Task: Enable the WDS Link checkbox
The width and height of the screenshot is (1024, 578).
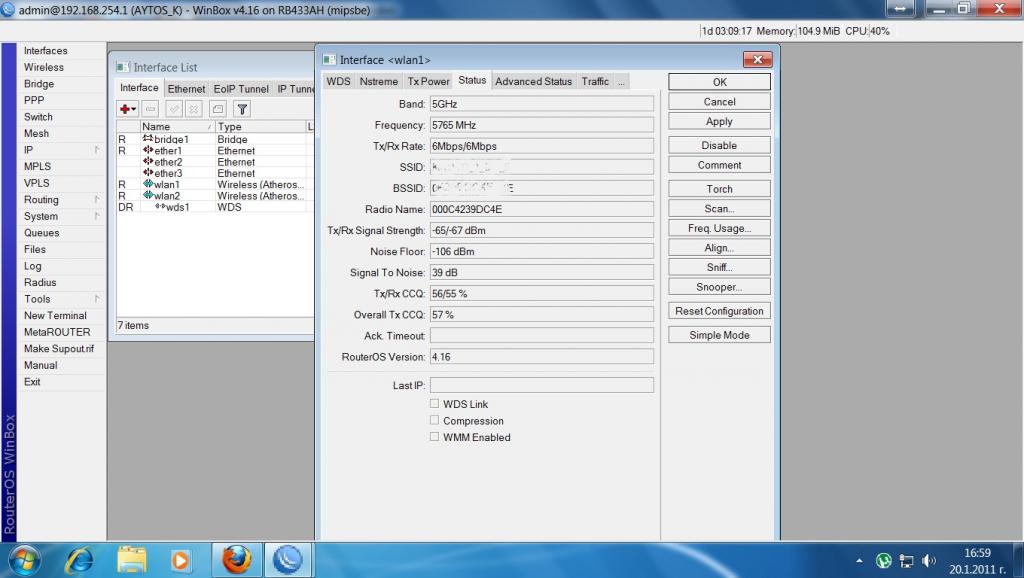Action: click(434, 404)
